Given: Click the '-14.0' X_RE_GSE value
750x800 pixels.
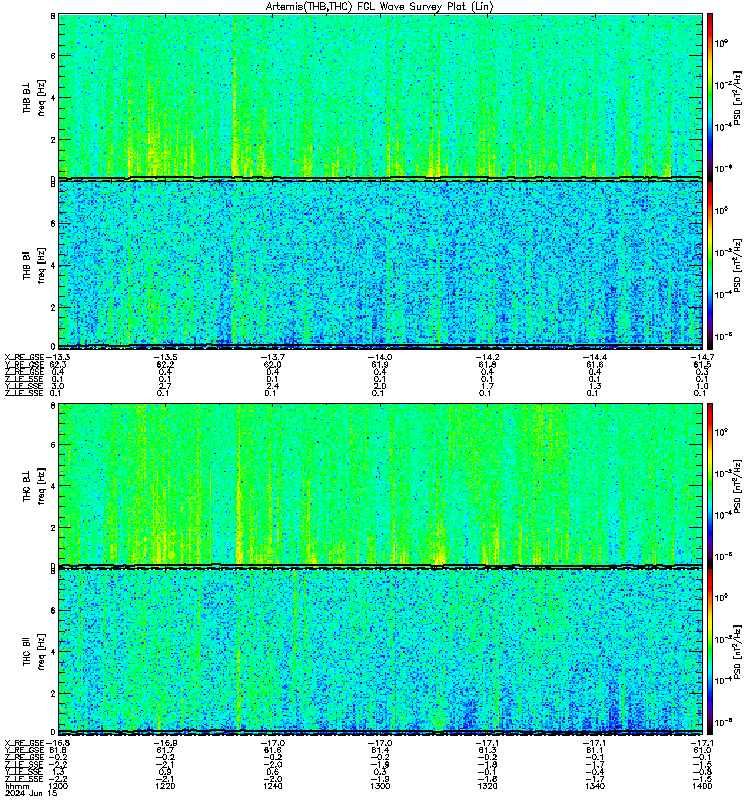Looking at the screenshot, I should 380,357.
